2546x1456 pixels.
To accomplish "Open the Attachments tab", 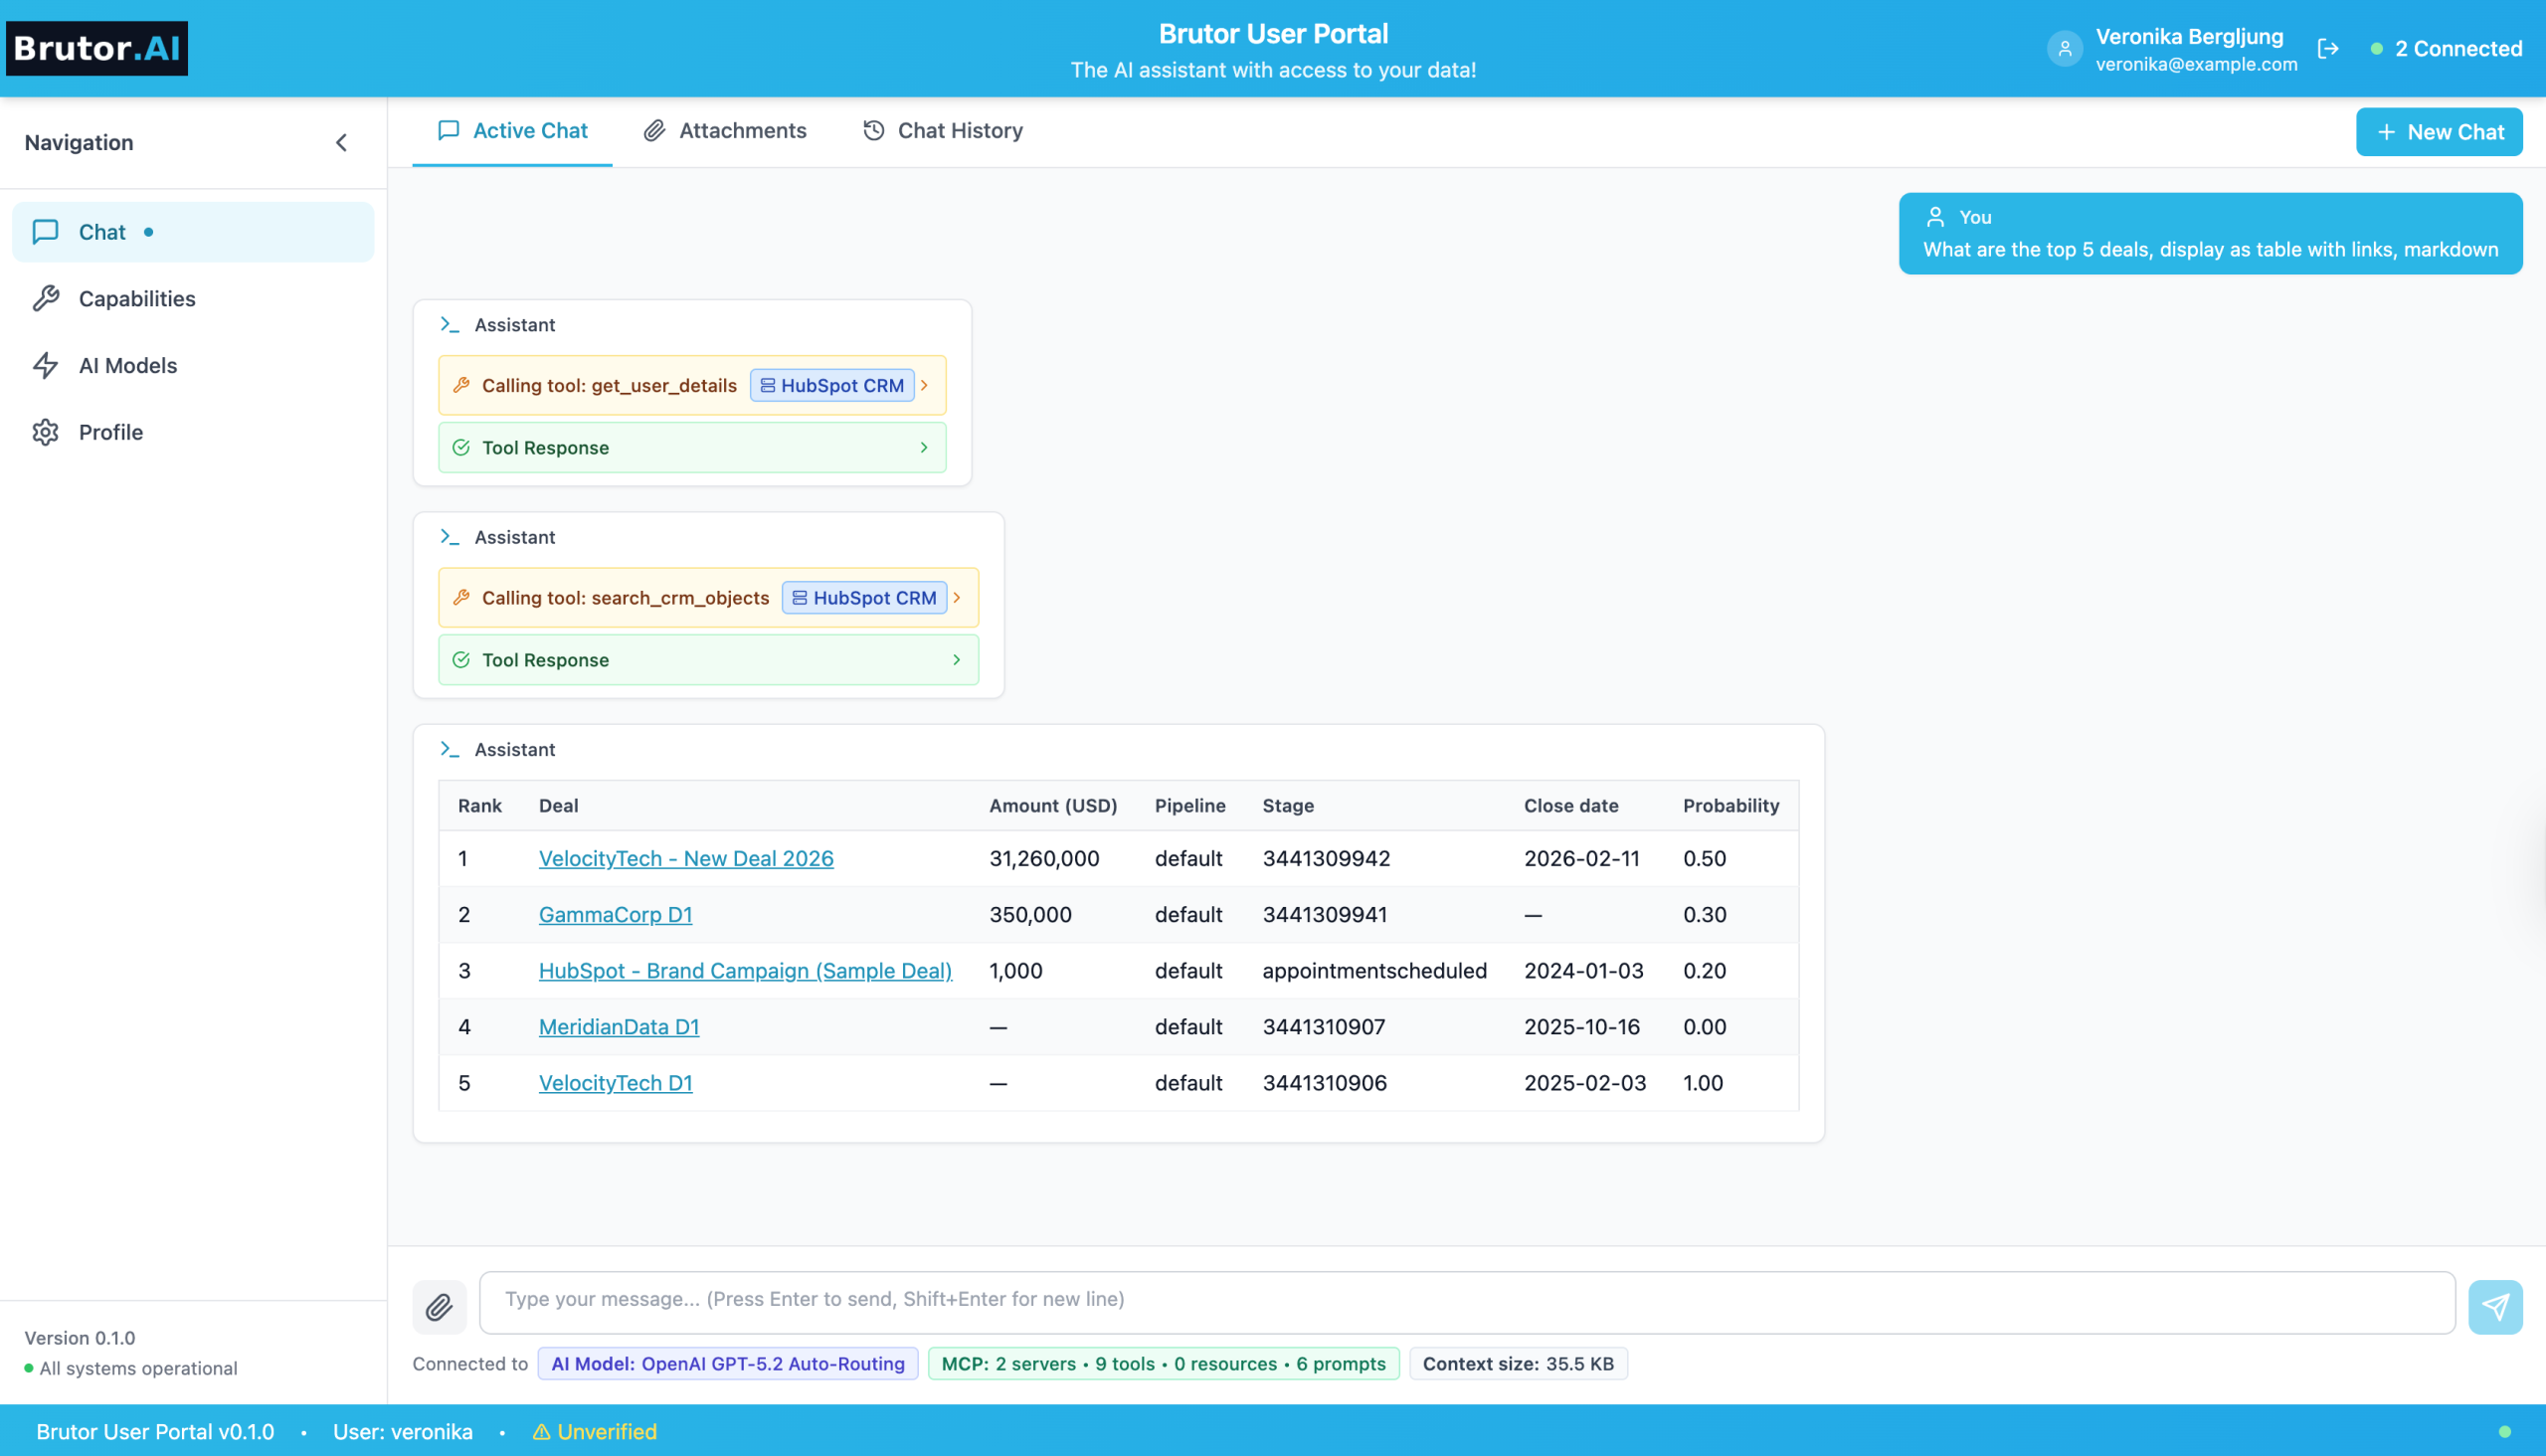I will click(724, 130).
